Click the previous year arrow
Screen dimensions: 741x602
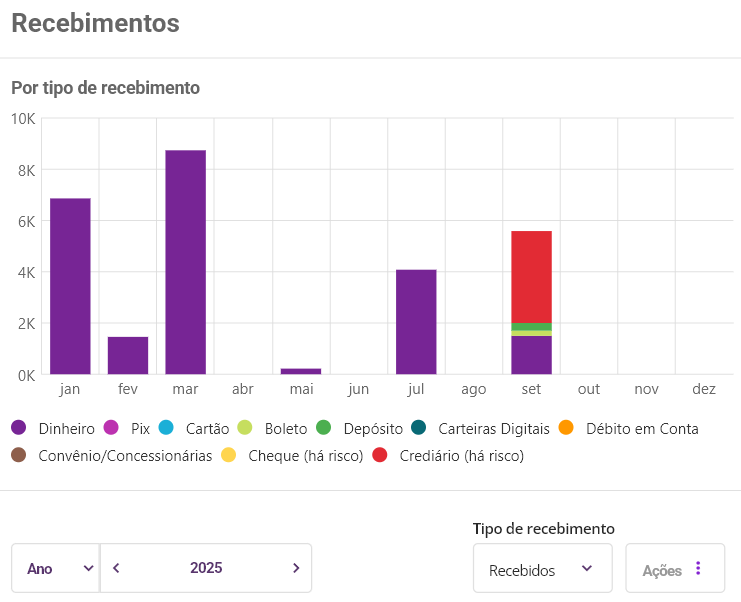click(x=116, y=568)
